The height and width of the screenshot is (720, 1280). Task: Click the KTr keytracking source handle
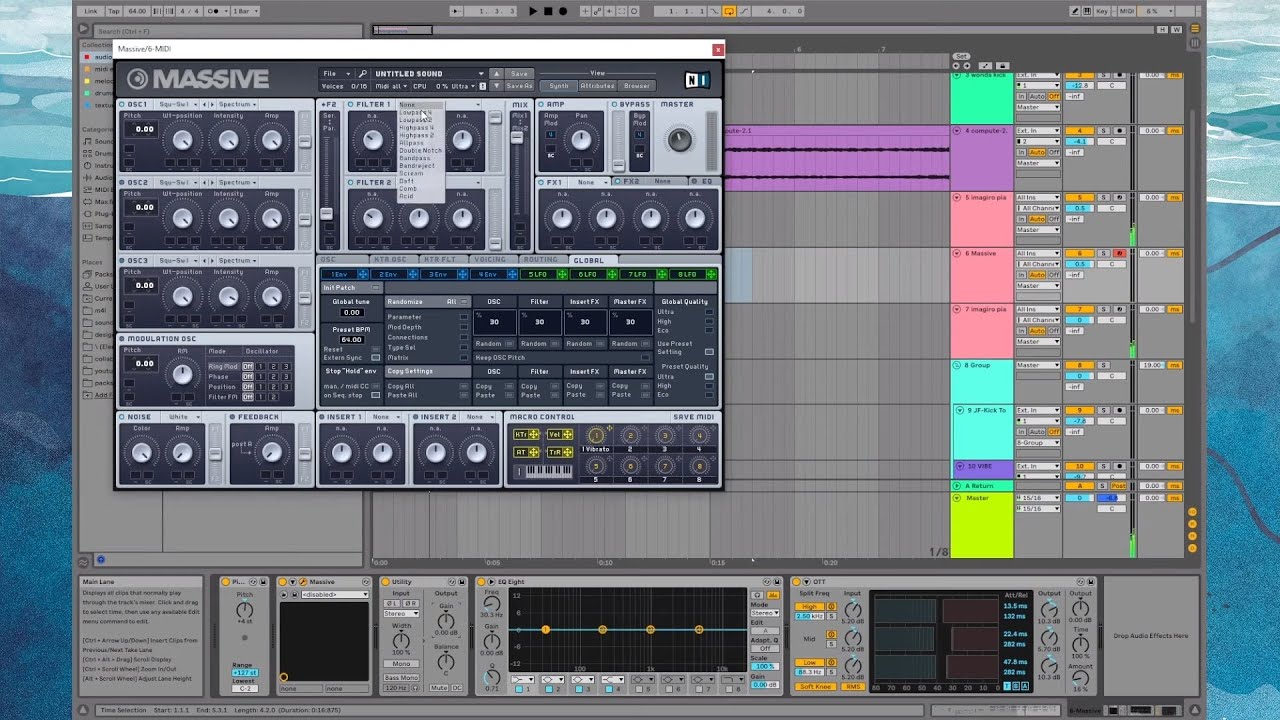click(534, 435)
